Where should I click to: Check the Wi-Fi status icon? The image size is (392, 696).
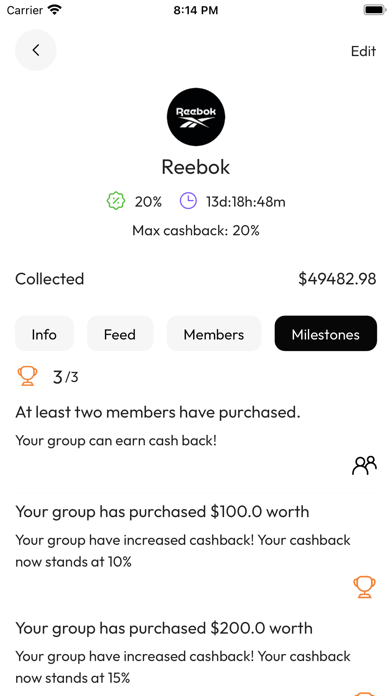coord(55,10)
